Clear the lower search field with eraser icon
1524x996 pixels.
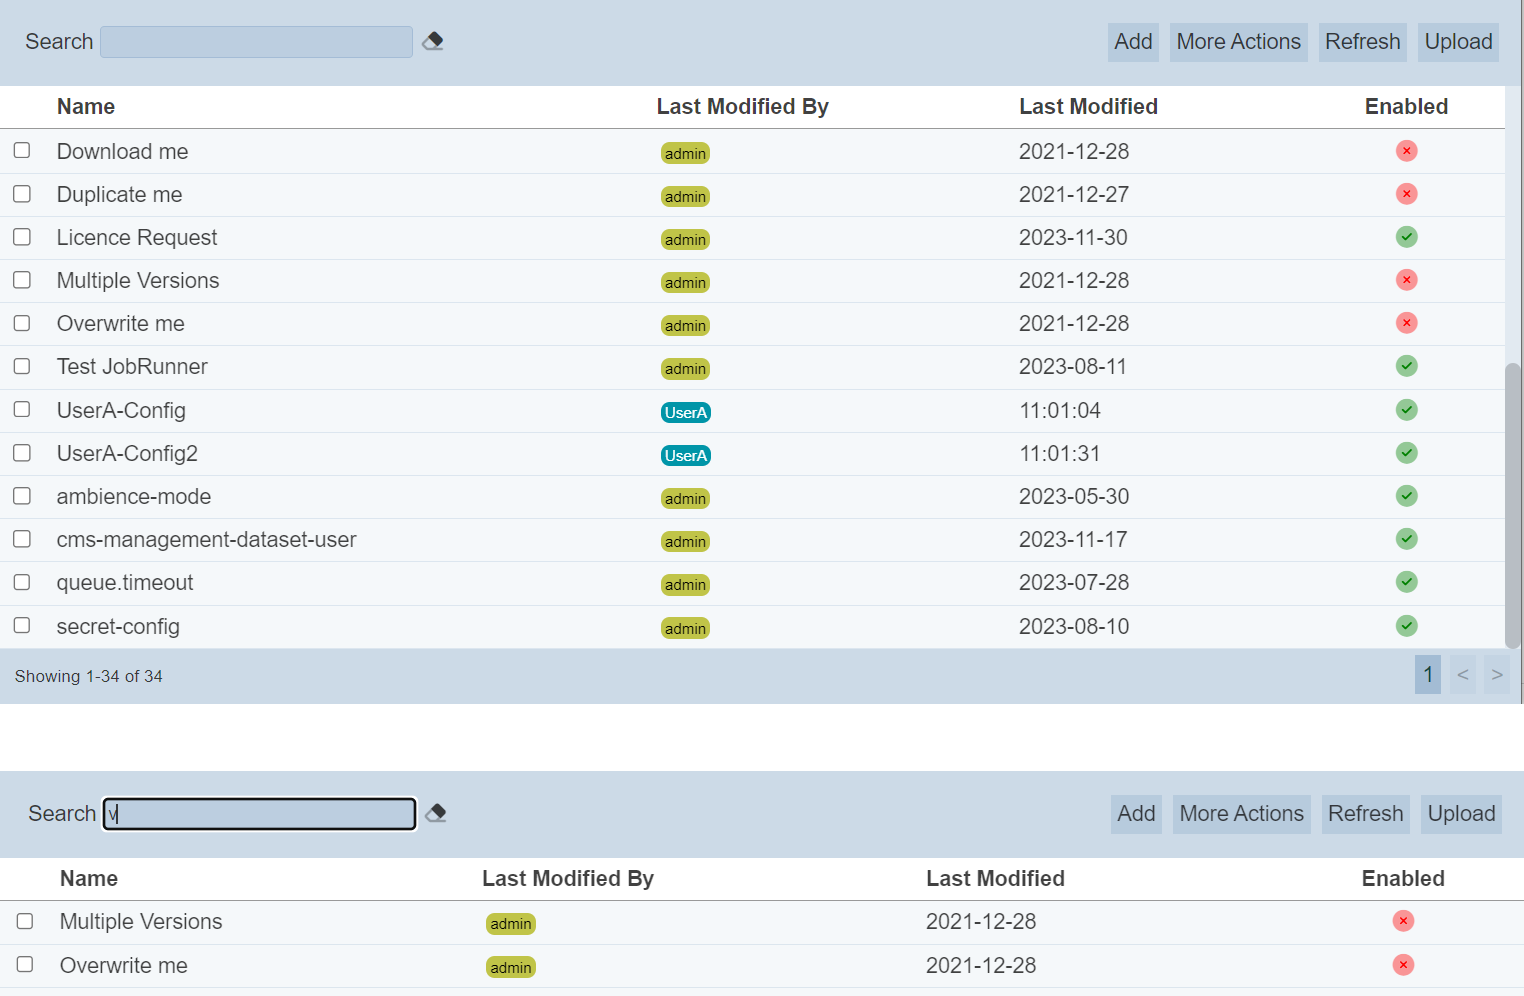click(436, 813)
